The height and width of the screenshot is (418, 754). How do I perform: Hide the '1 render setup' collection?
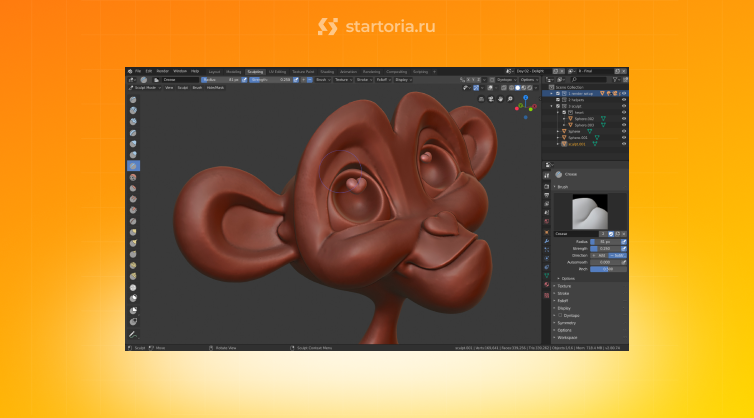(624, 93)
